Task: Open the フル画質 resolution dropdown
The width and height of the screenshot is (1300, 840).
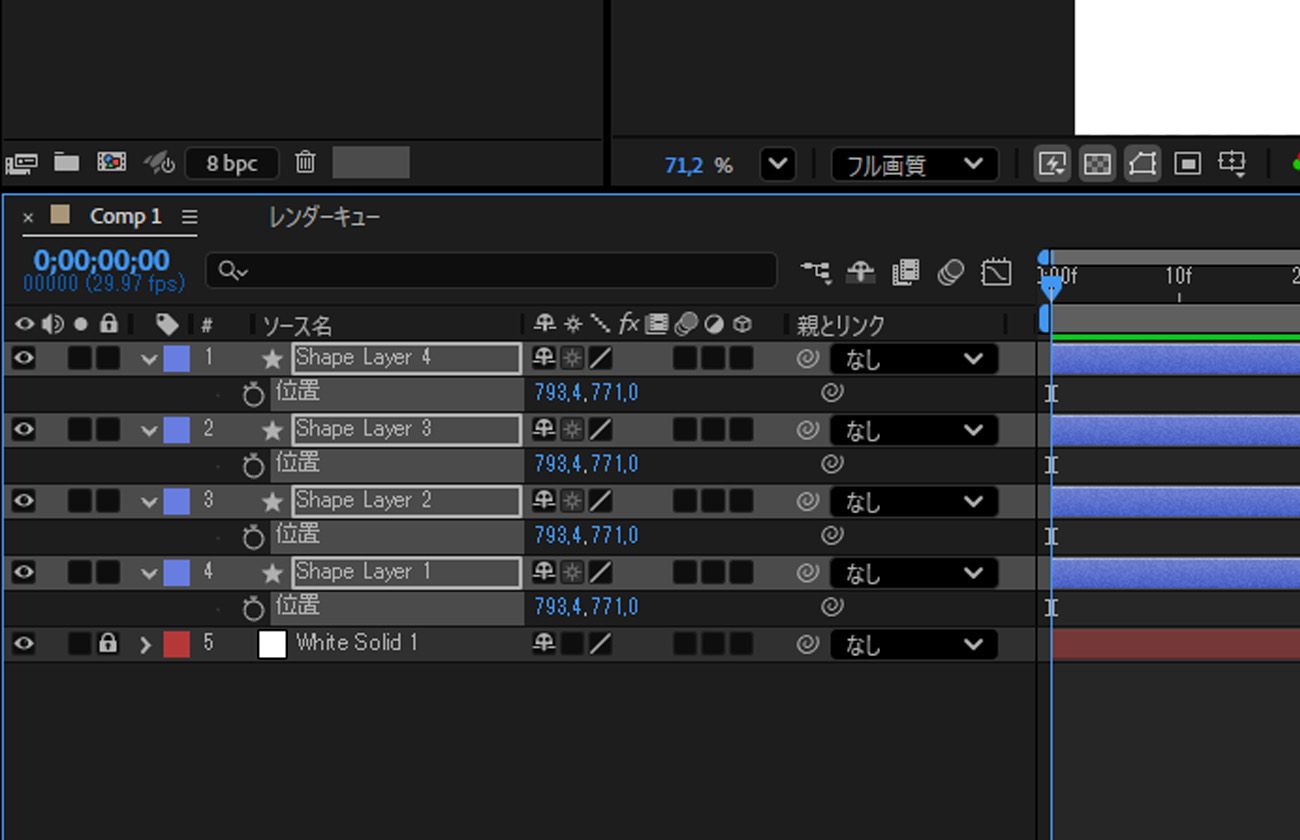Action: point(914,164)
